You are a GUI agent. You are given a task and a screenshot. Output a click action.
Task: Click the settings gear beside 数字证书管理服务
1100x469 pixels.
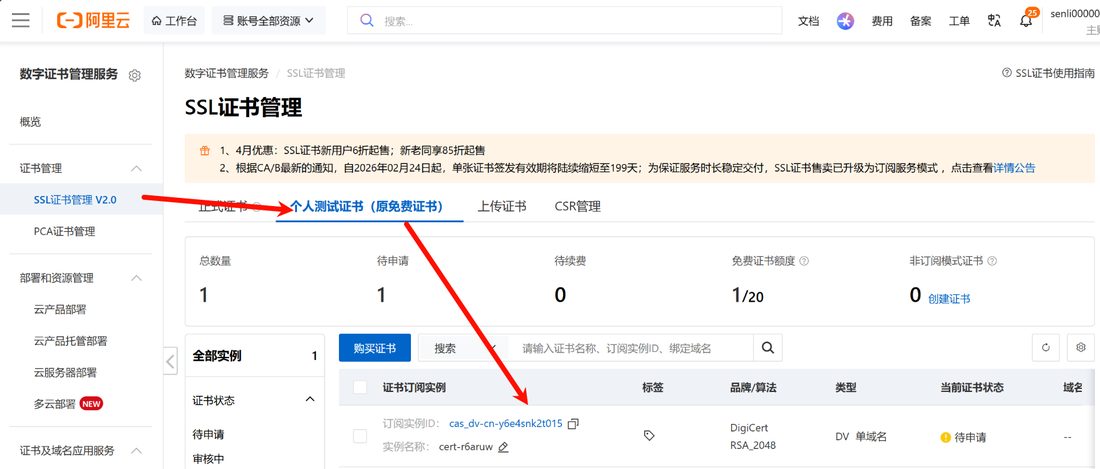[135, 75]
